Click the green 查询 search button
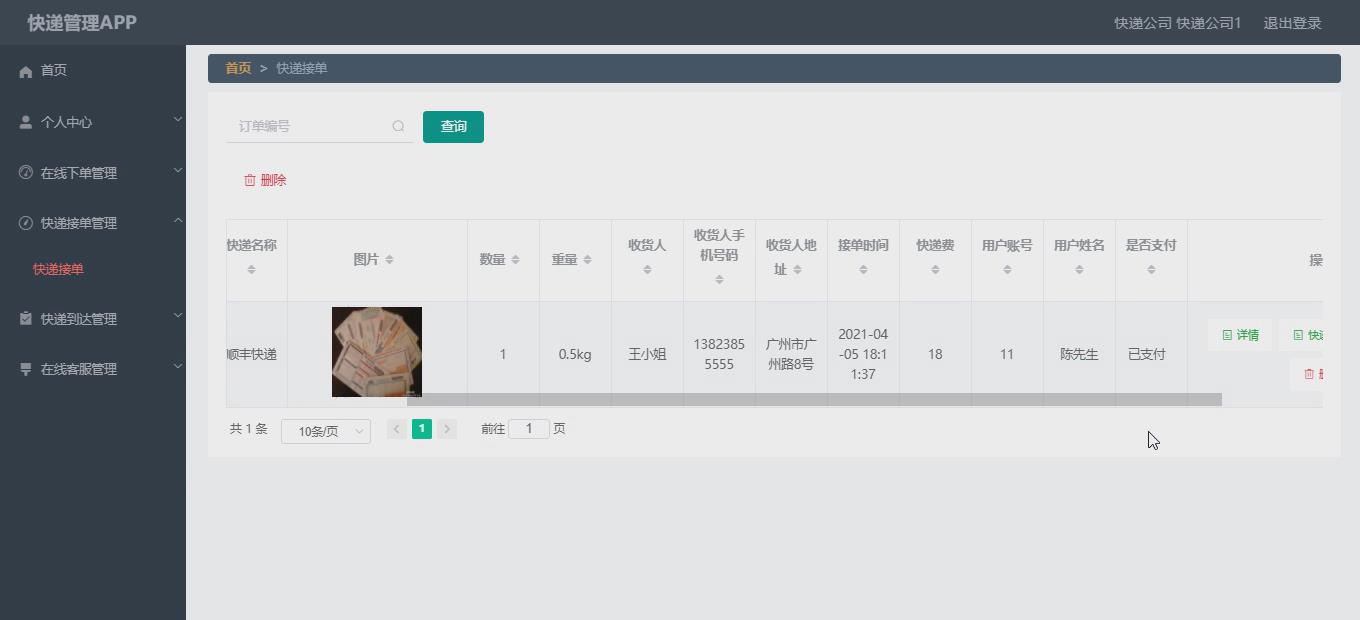 click(x=453, y=126)
